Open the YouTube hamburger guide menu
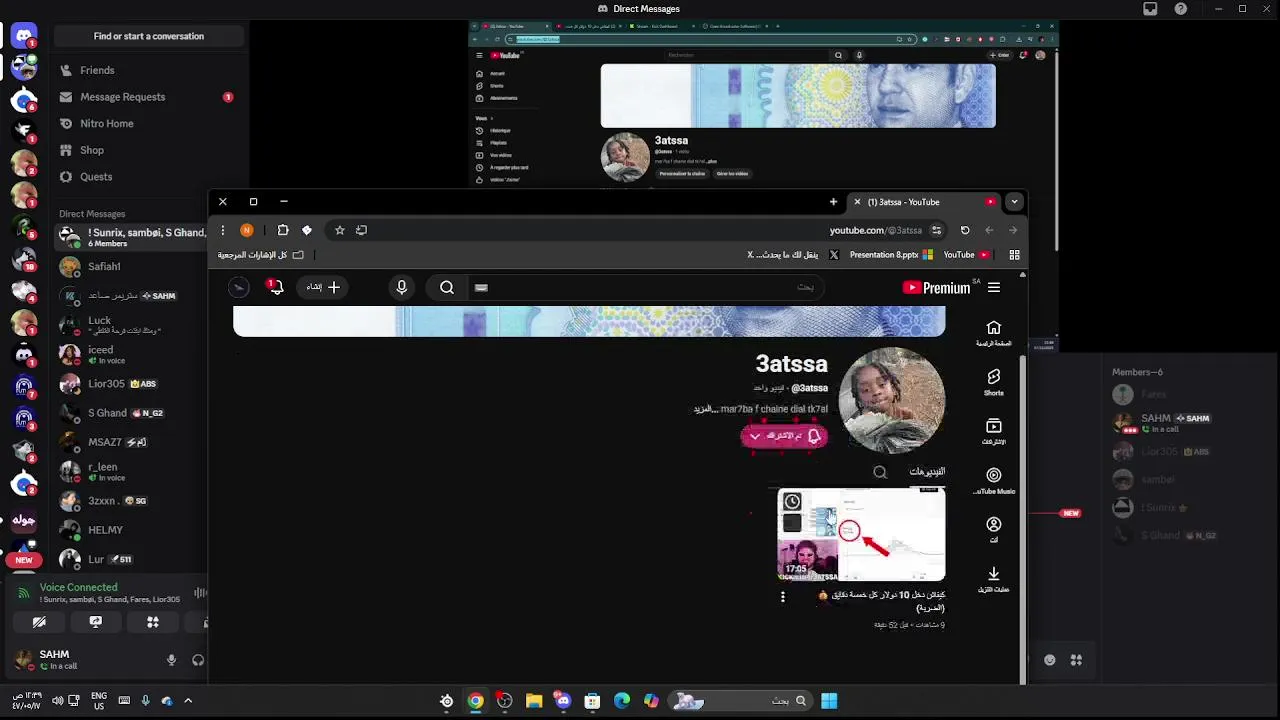This screenshot has height=720, width=1280. coord(994,288)
